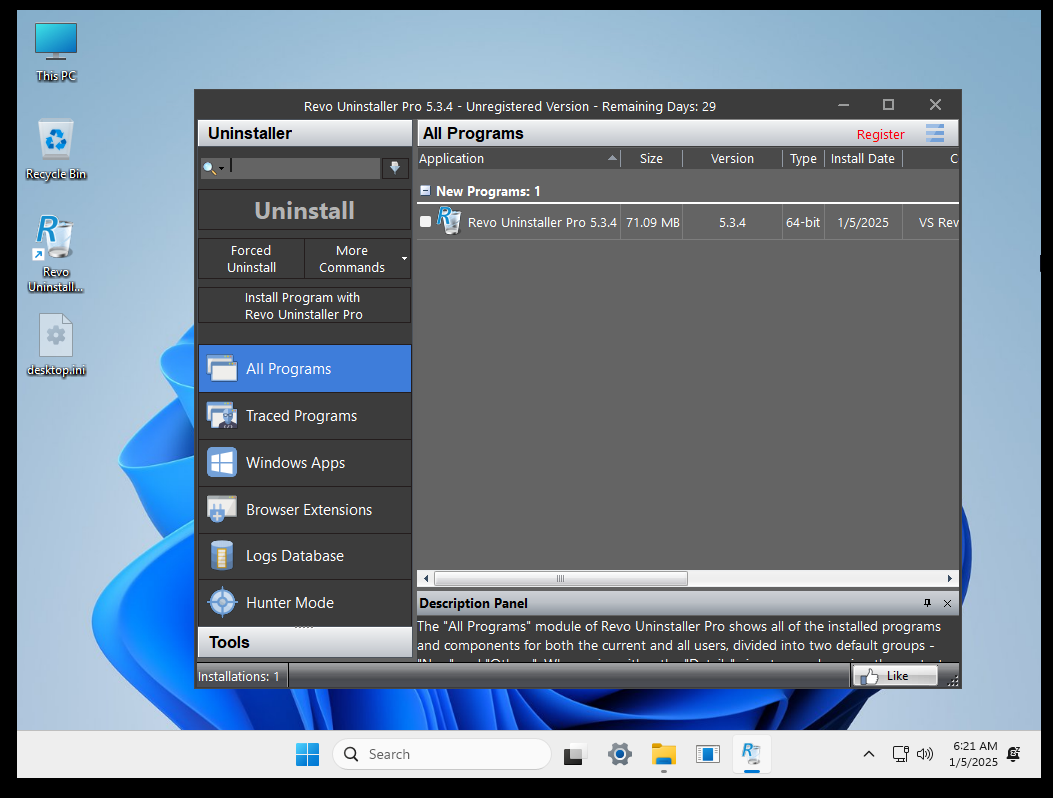This screenshot has height=798, width=1053.
Task: Open the volume control in system tray
Action: (x=925, y=754)
